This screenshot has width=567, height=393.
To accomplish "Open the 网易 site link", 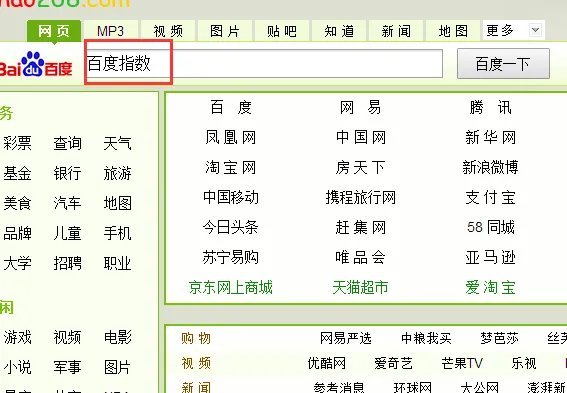I will pyautogui.click(x=360, y=107).
